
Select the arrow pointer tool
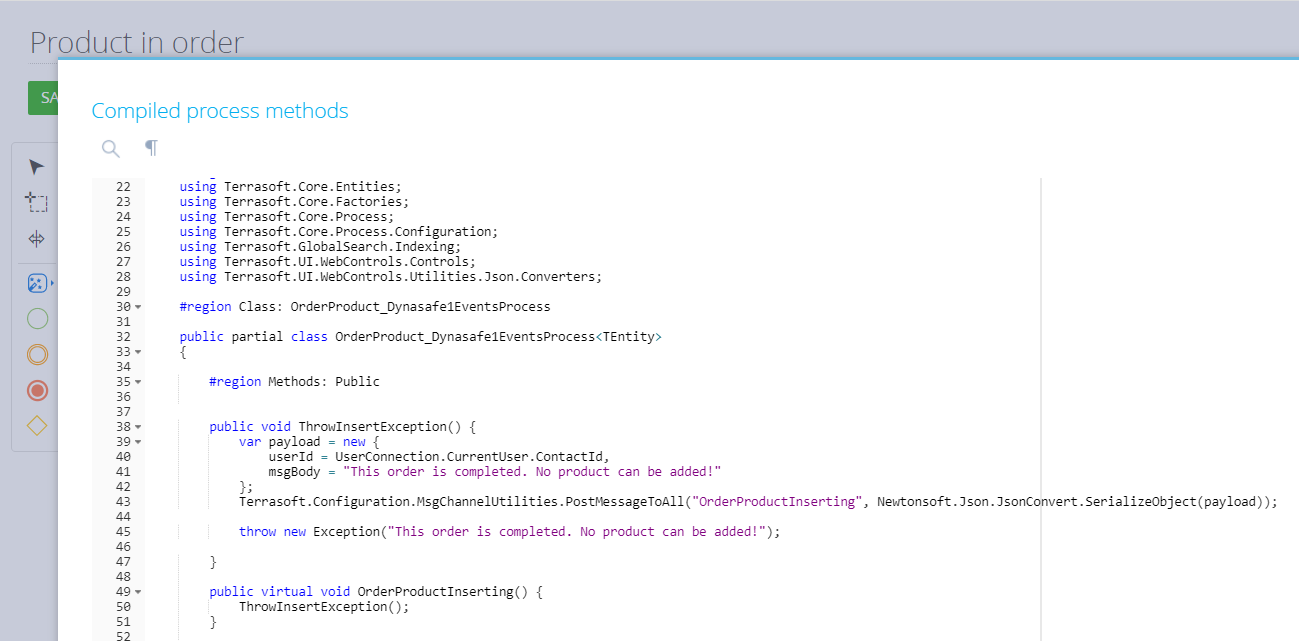(x=37, y=167)
